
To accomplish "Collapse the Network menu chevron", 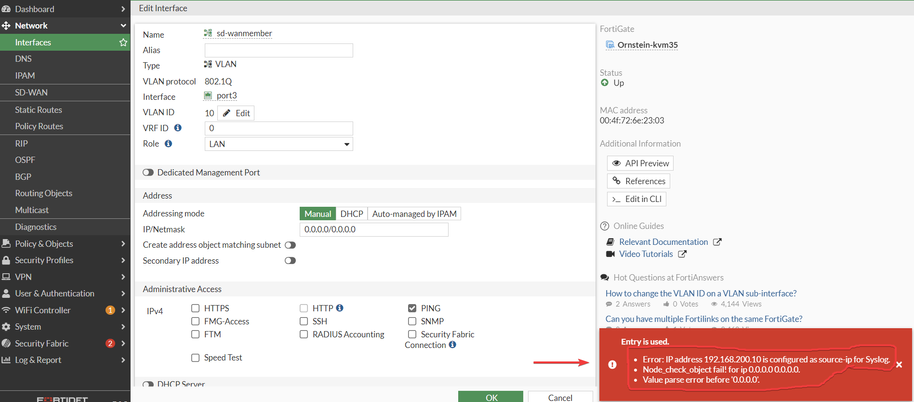I will 123,26.
